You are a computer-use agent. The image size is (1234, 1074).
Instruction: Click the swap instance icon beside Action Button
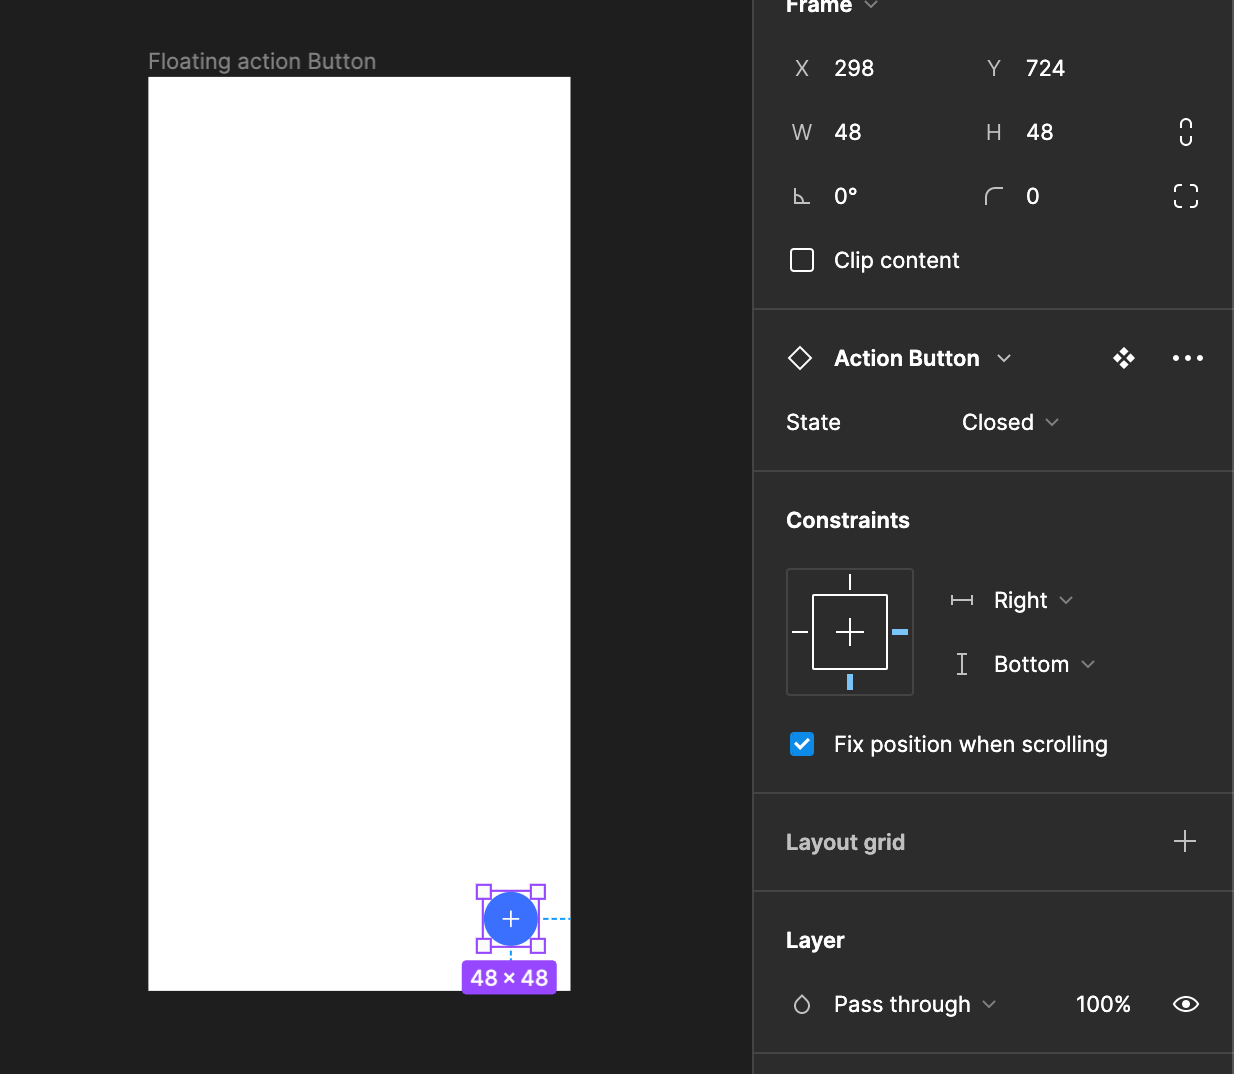(x=1123, y=357)
